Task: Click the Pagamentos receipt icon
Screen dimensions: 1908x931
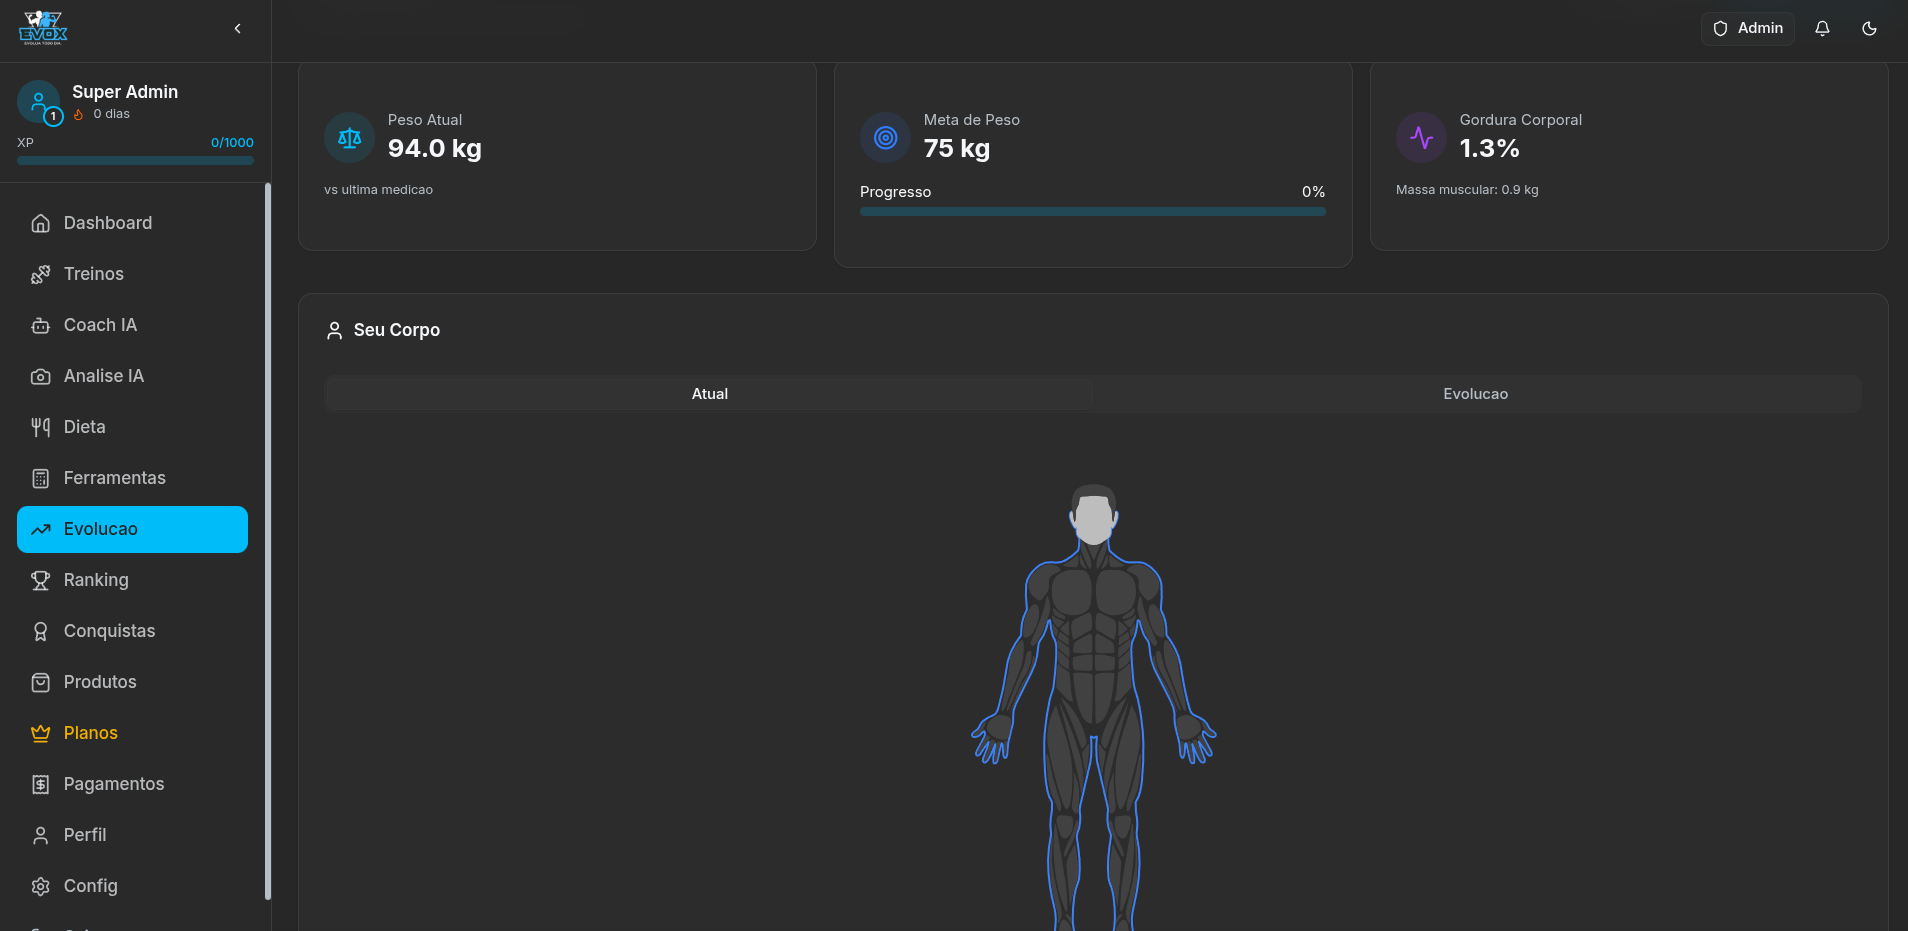Action: (x=41, y=784)
